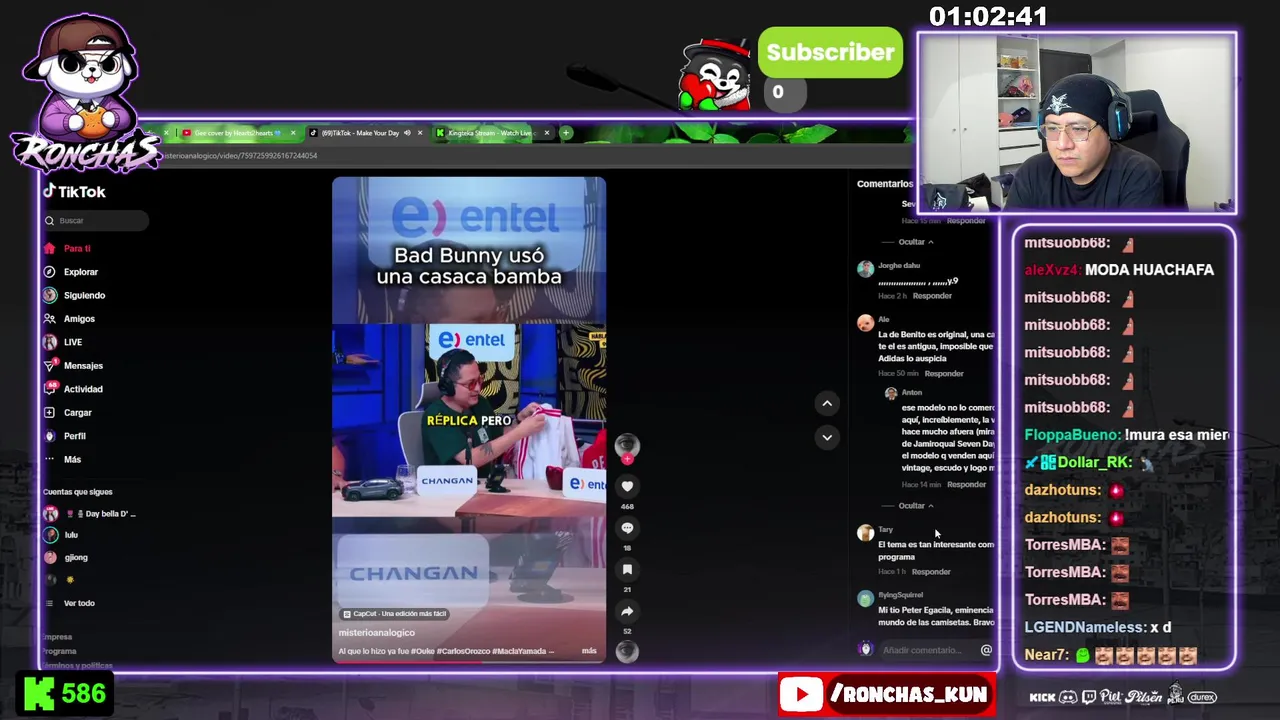The height and width of the screenshot is (720, 1280).
Task: Click Anton's avatar in replies
Action: click(x=891, y=394)
